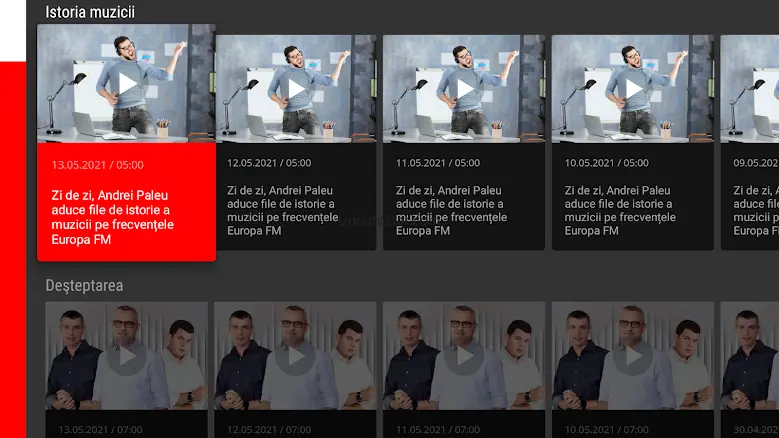The image size is (779, 438).
Task: Play the 12.05.2021 Deșteptarea episode
Action: 296,356
